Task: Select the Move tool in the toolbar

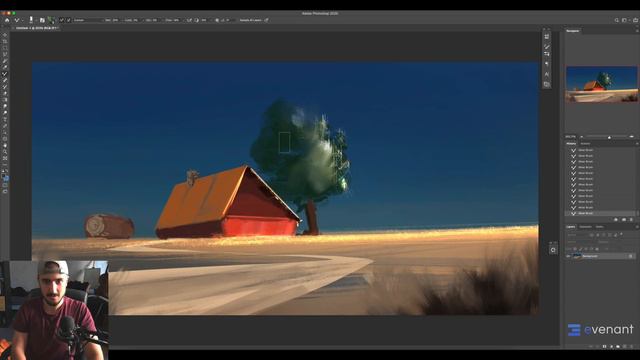Action: tap(5, 35)
